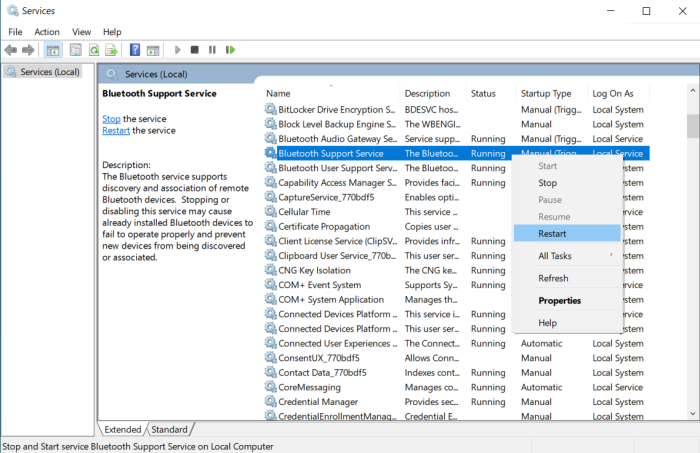Viewport: 700px width, 453px height.
Task: Open the Help question mark icon
Action: click(x=135, y=50)
